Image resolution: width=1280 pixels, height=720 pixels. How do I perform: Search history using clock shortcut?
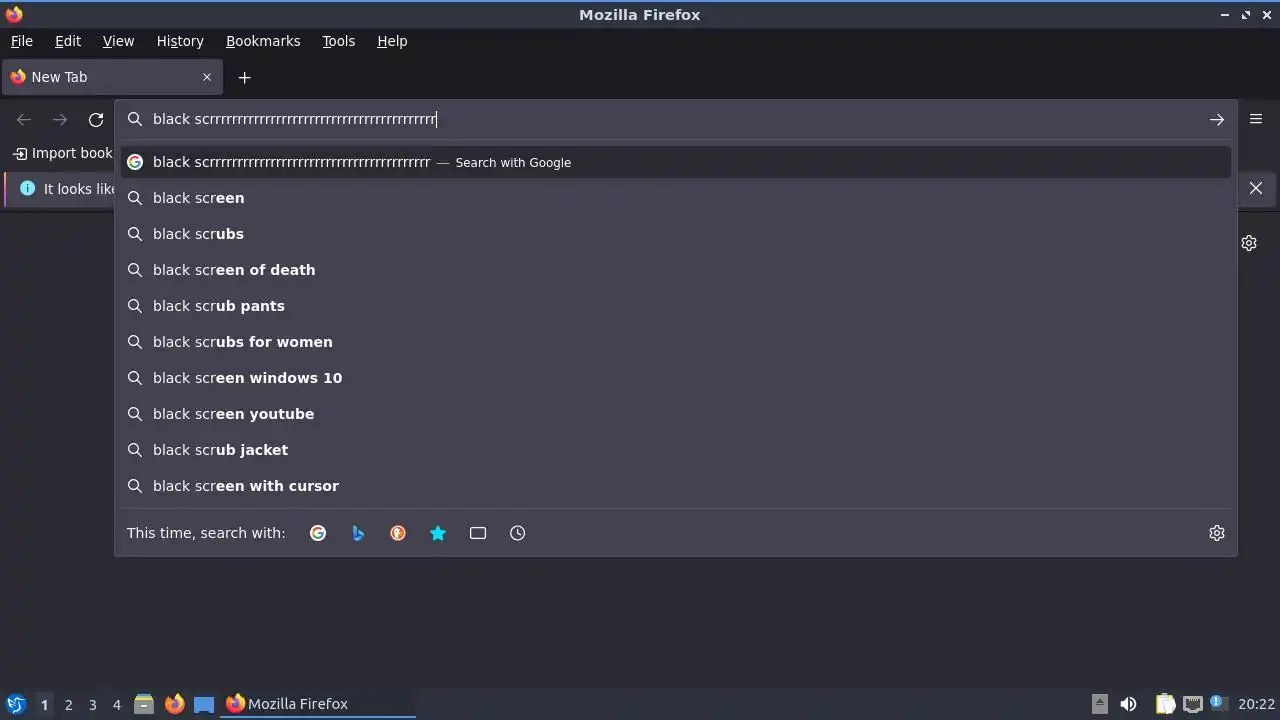click(x=518, y=533)
